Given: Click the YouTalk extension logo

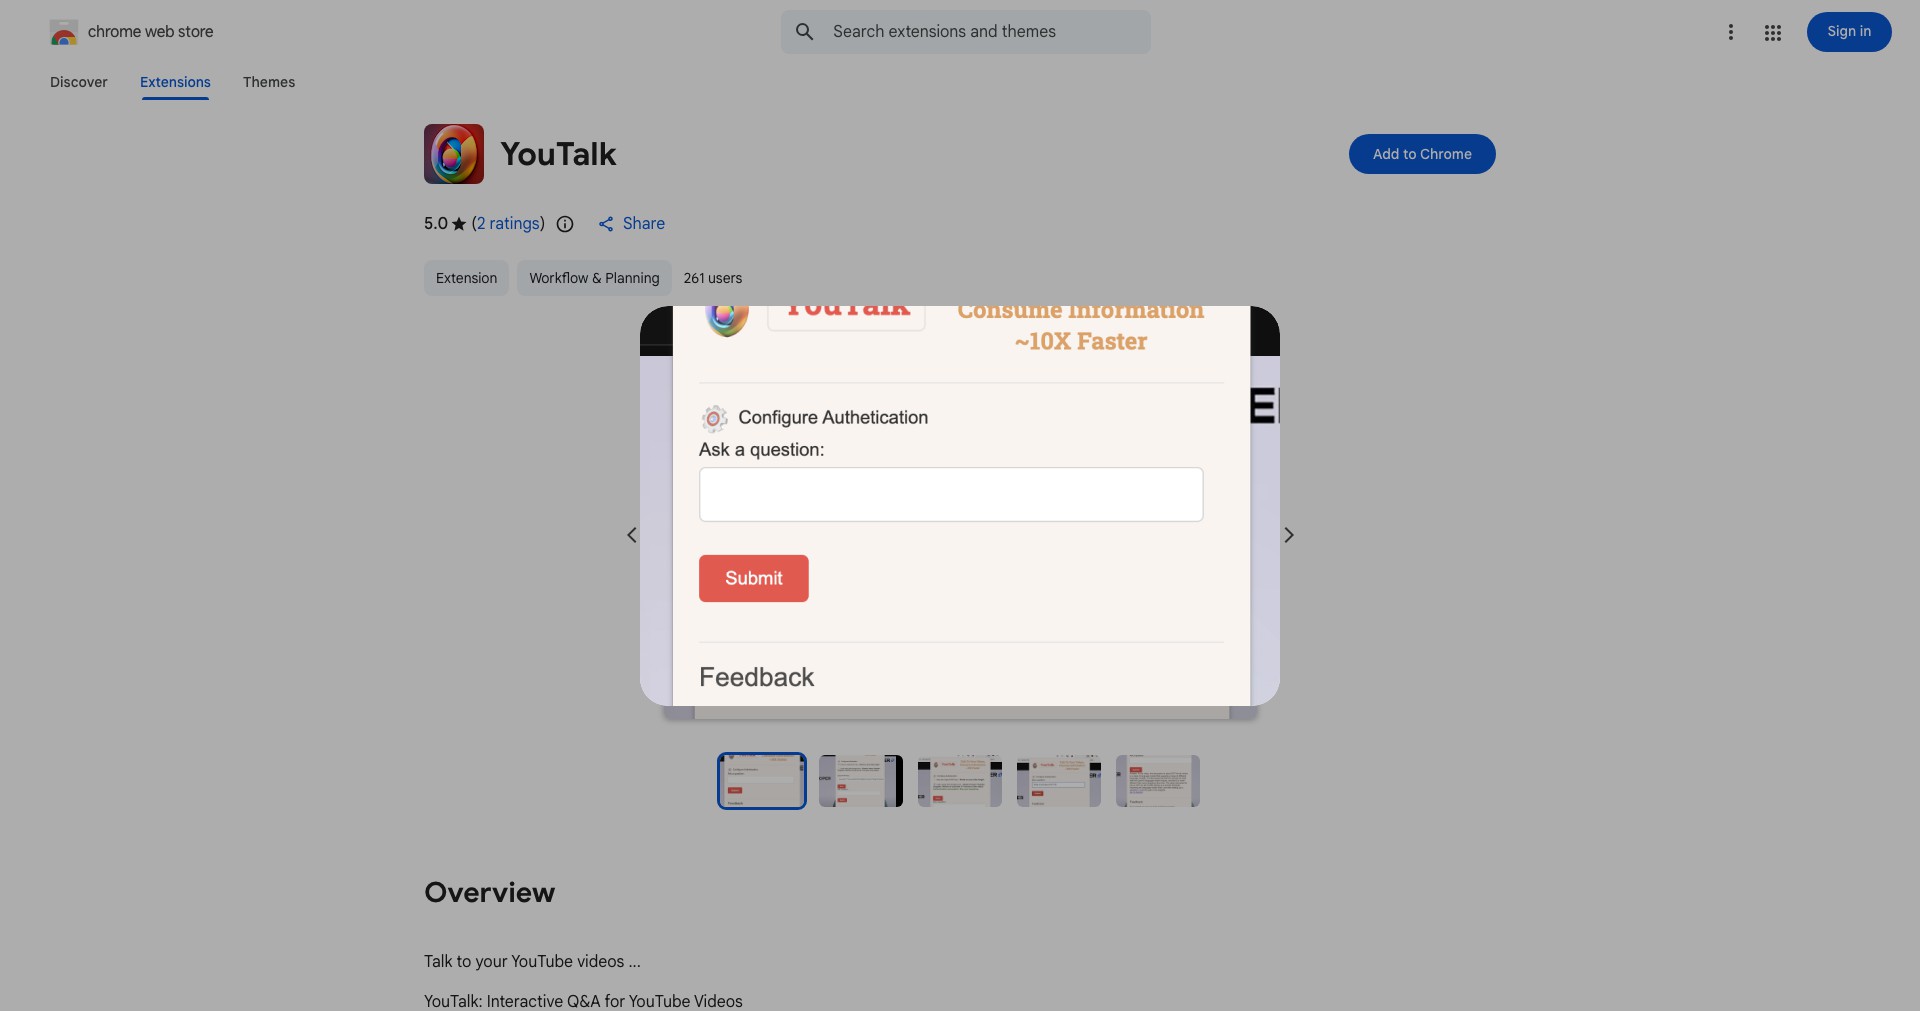Looking at the screenshot, I should pos(454,154).
